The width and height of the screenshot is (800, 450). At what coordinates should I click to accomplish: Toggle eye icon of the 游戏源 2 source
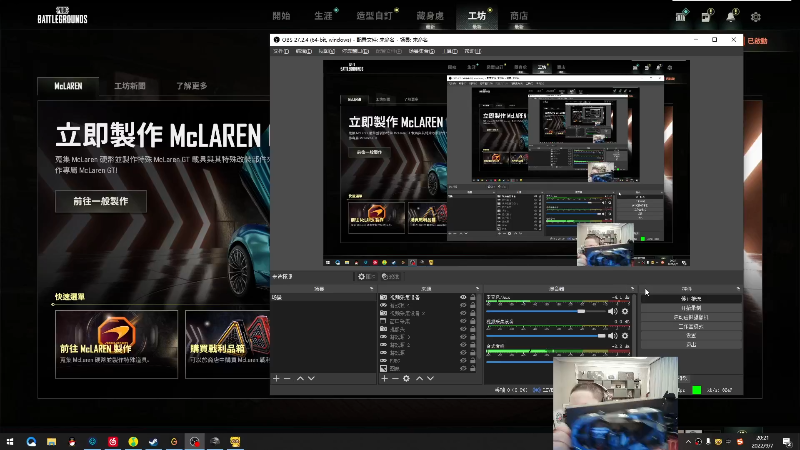(x=463, y=345)
